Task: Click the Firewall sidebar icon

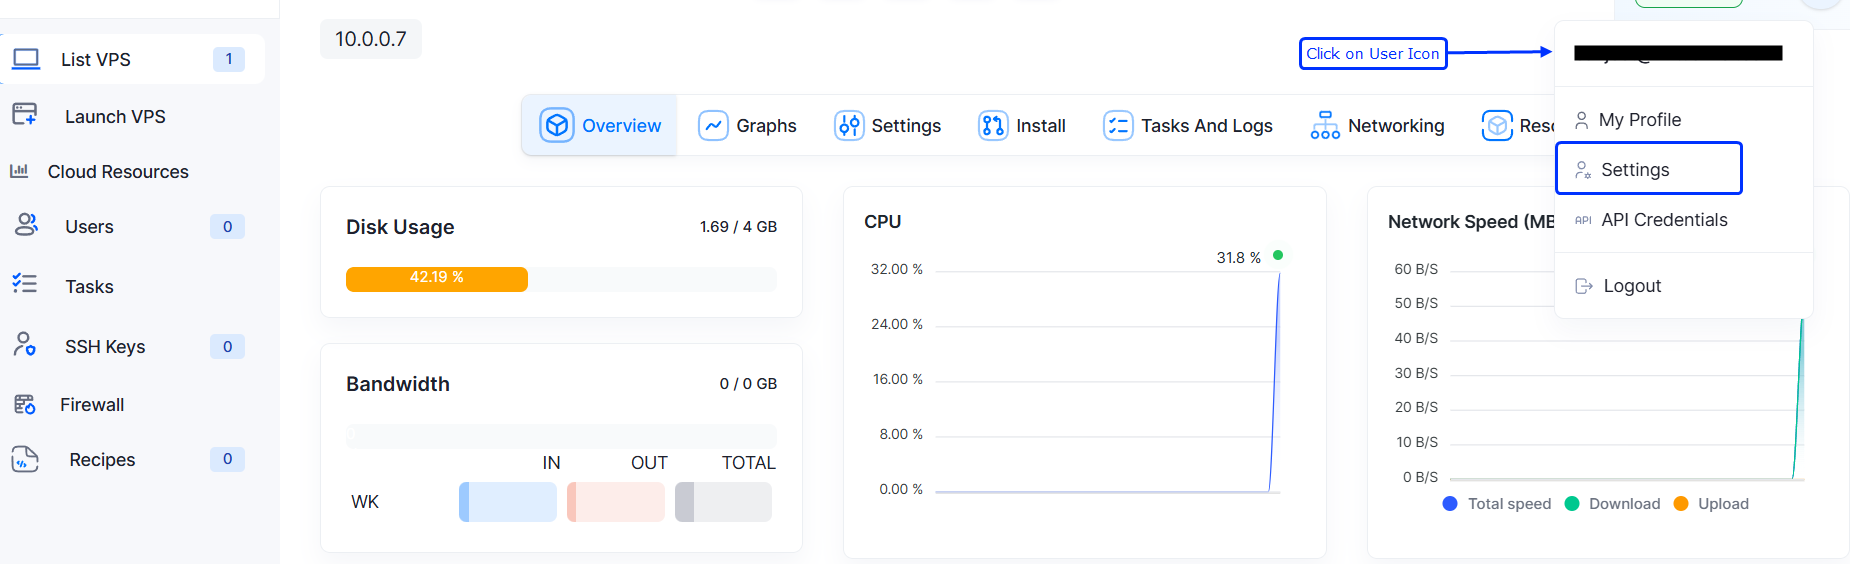Action: [25, 404]
